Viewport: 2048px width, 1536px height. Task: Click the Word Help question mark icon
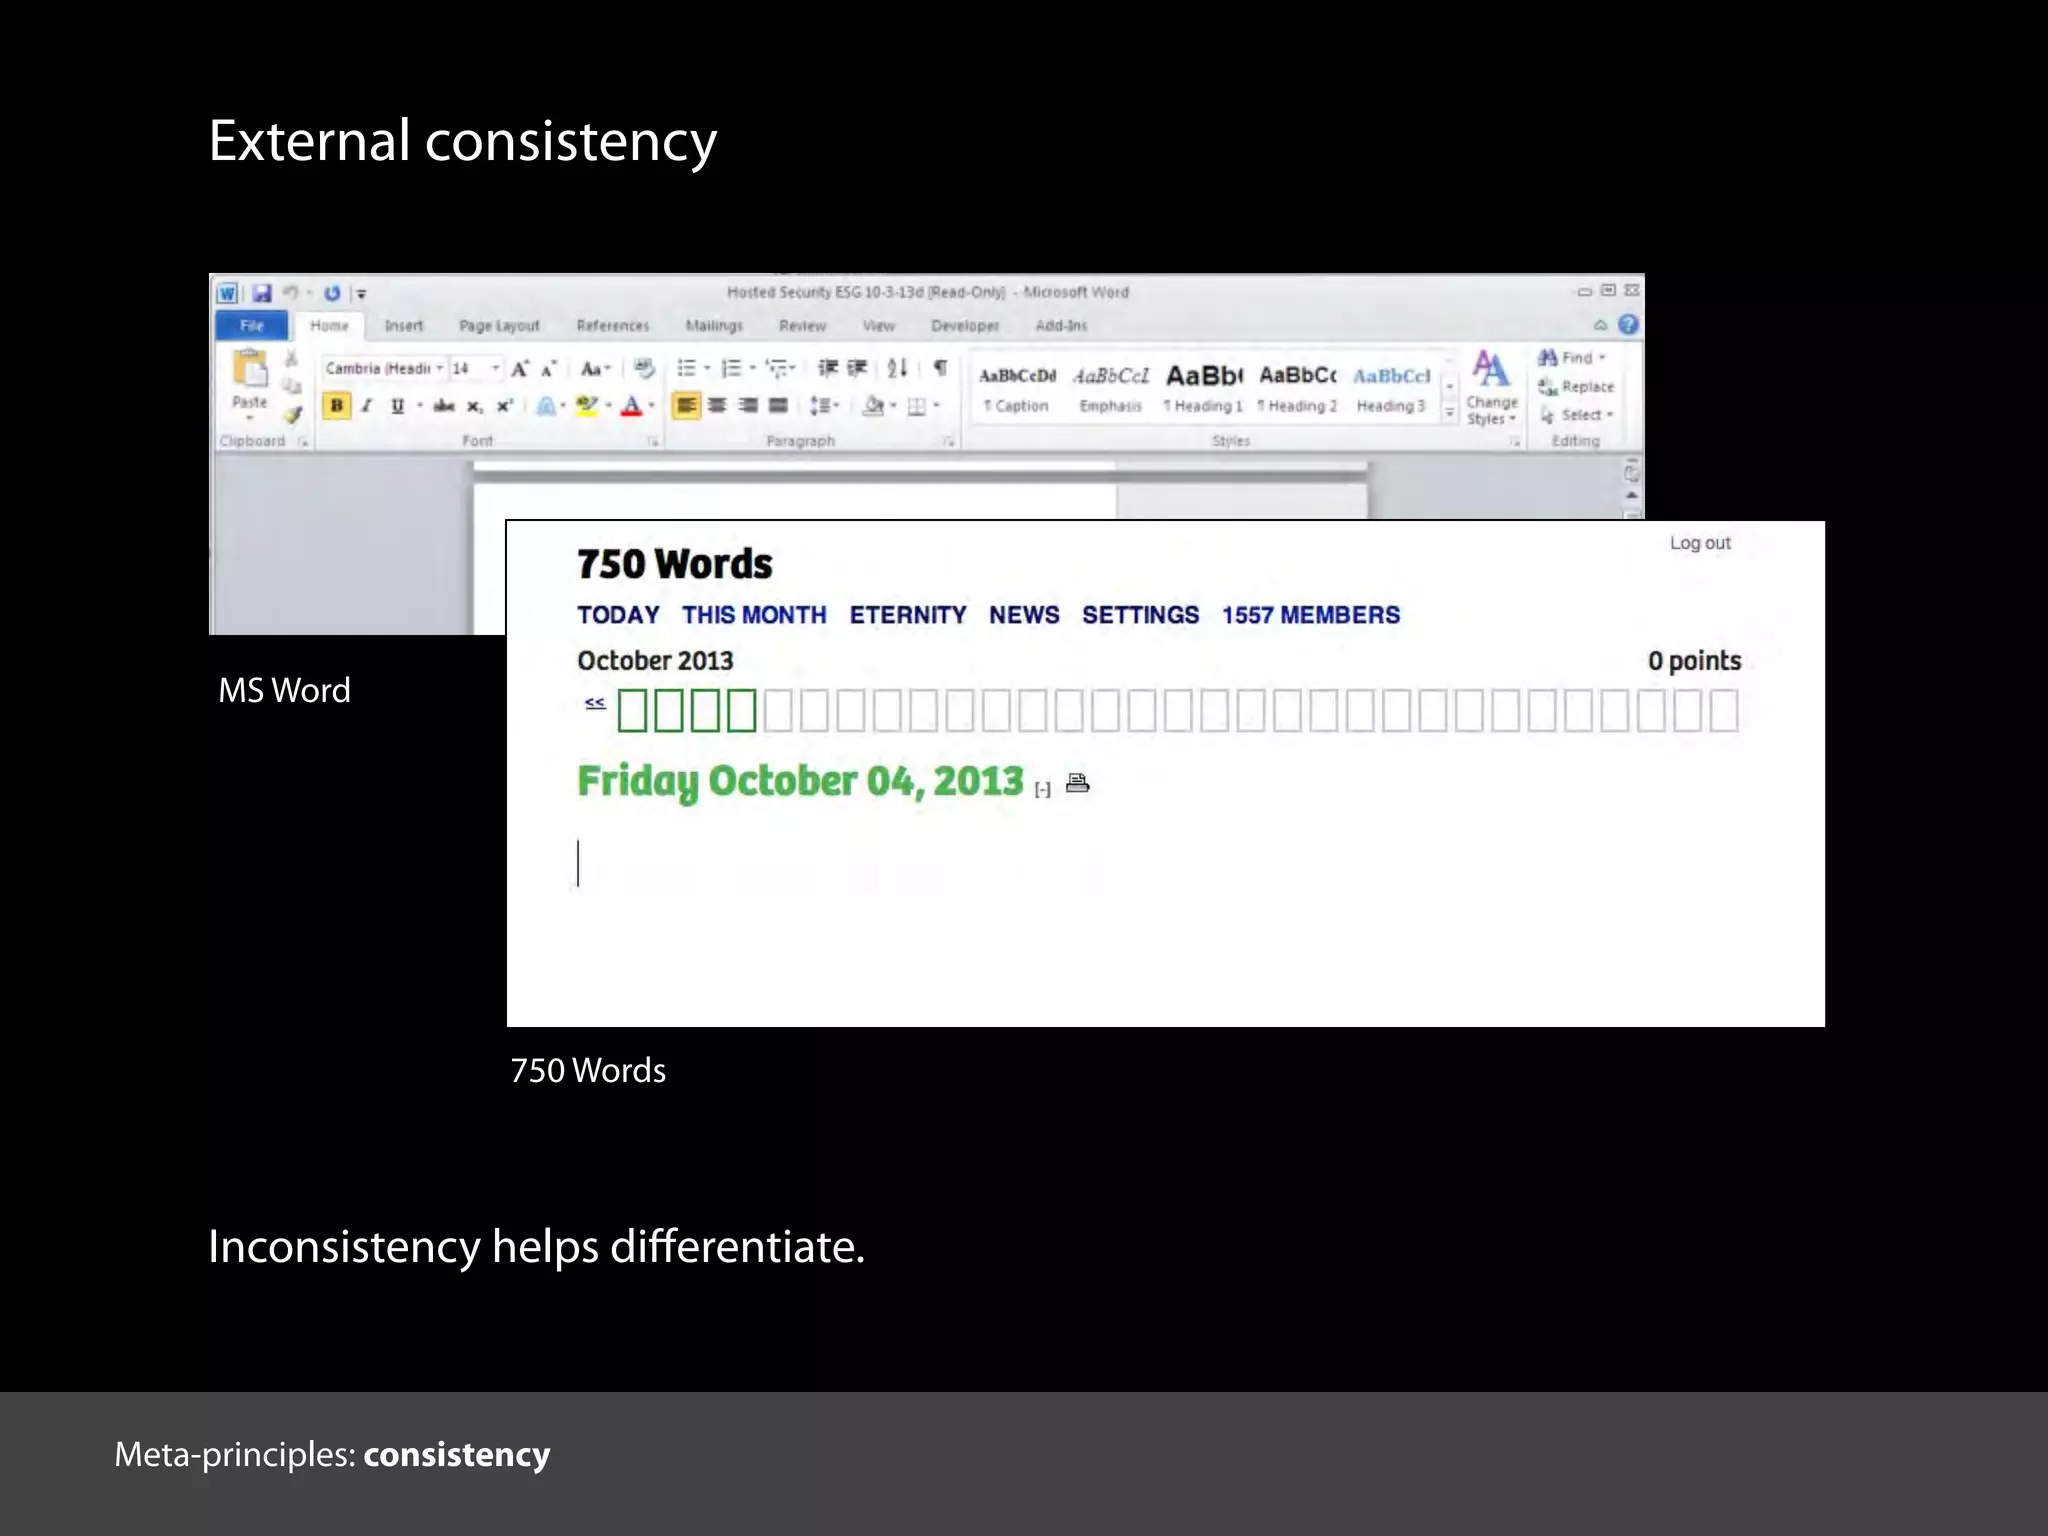pos(1628,325)
